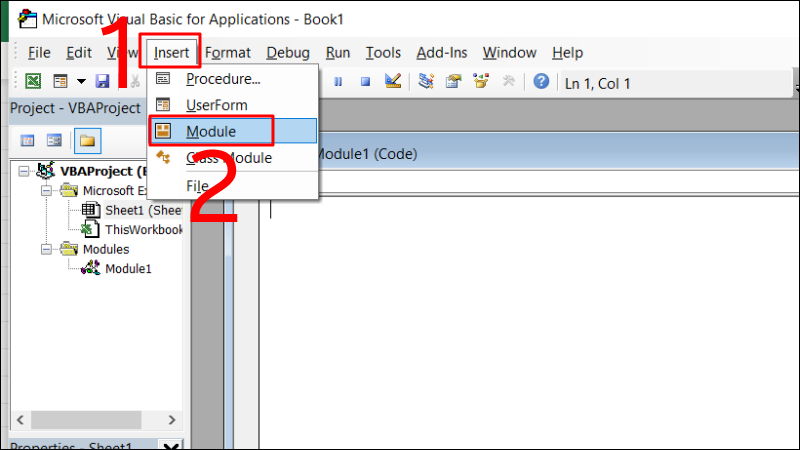Click the Reset (stop) toolbar icon
Image resolution: width=800 pixels, height=450 pixels.
365,82
